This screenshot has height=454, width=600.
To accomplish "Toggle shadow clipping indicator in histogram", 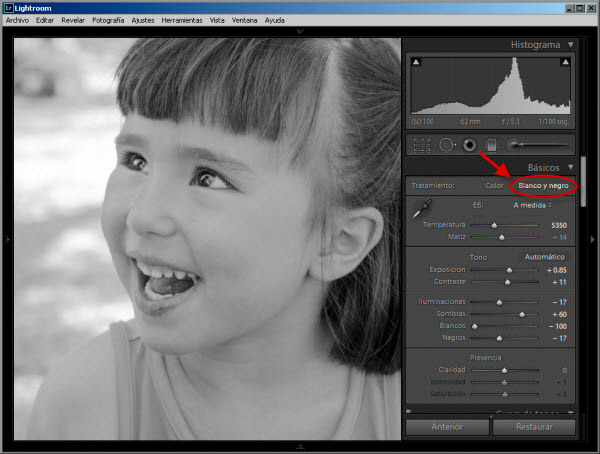I will point(416,62).
